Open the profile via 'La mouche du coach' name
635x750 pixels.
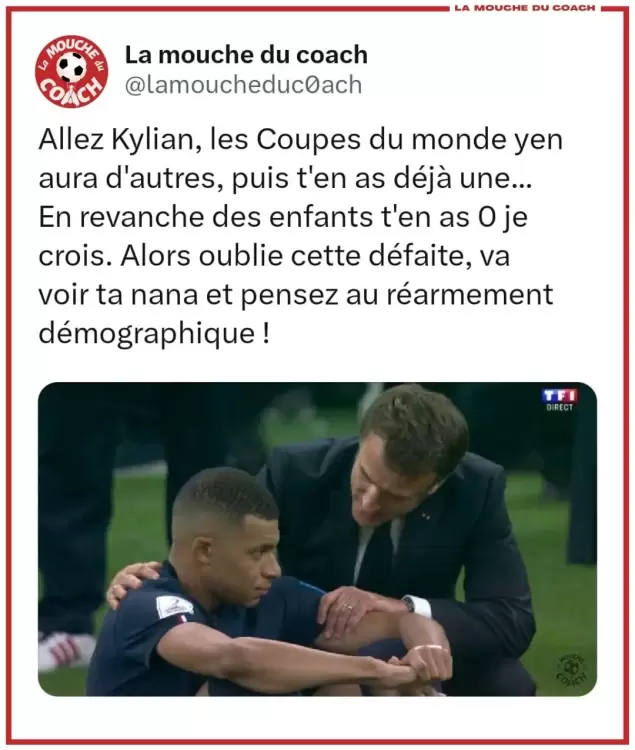[x=246, y=55]
